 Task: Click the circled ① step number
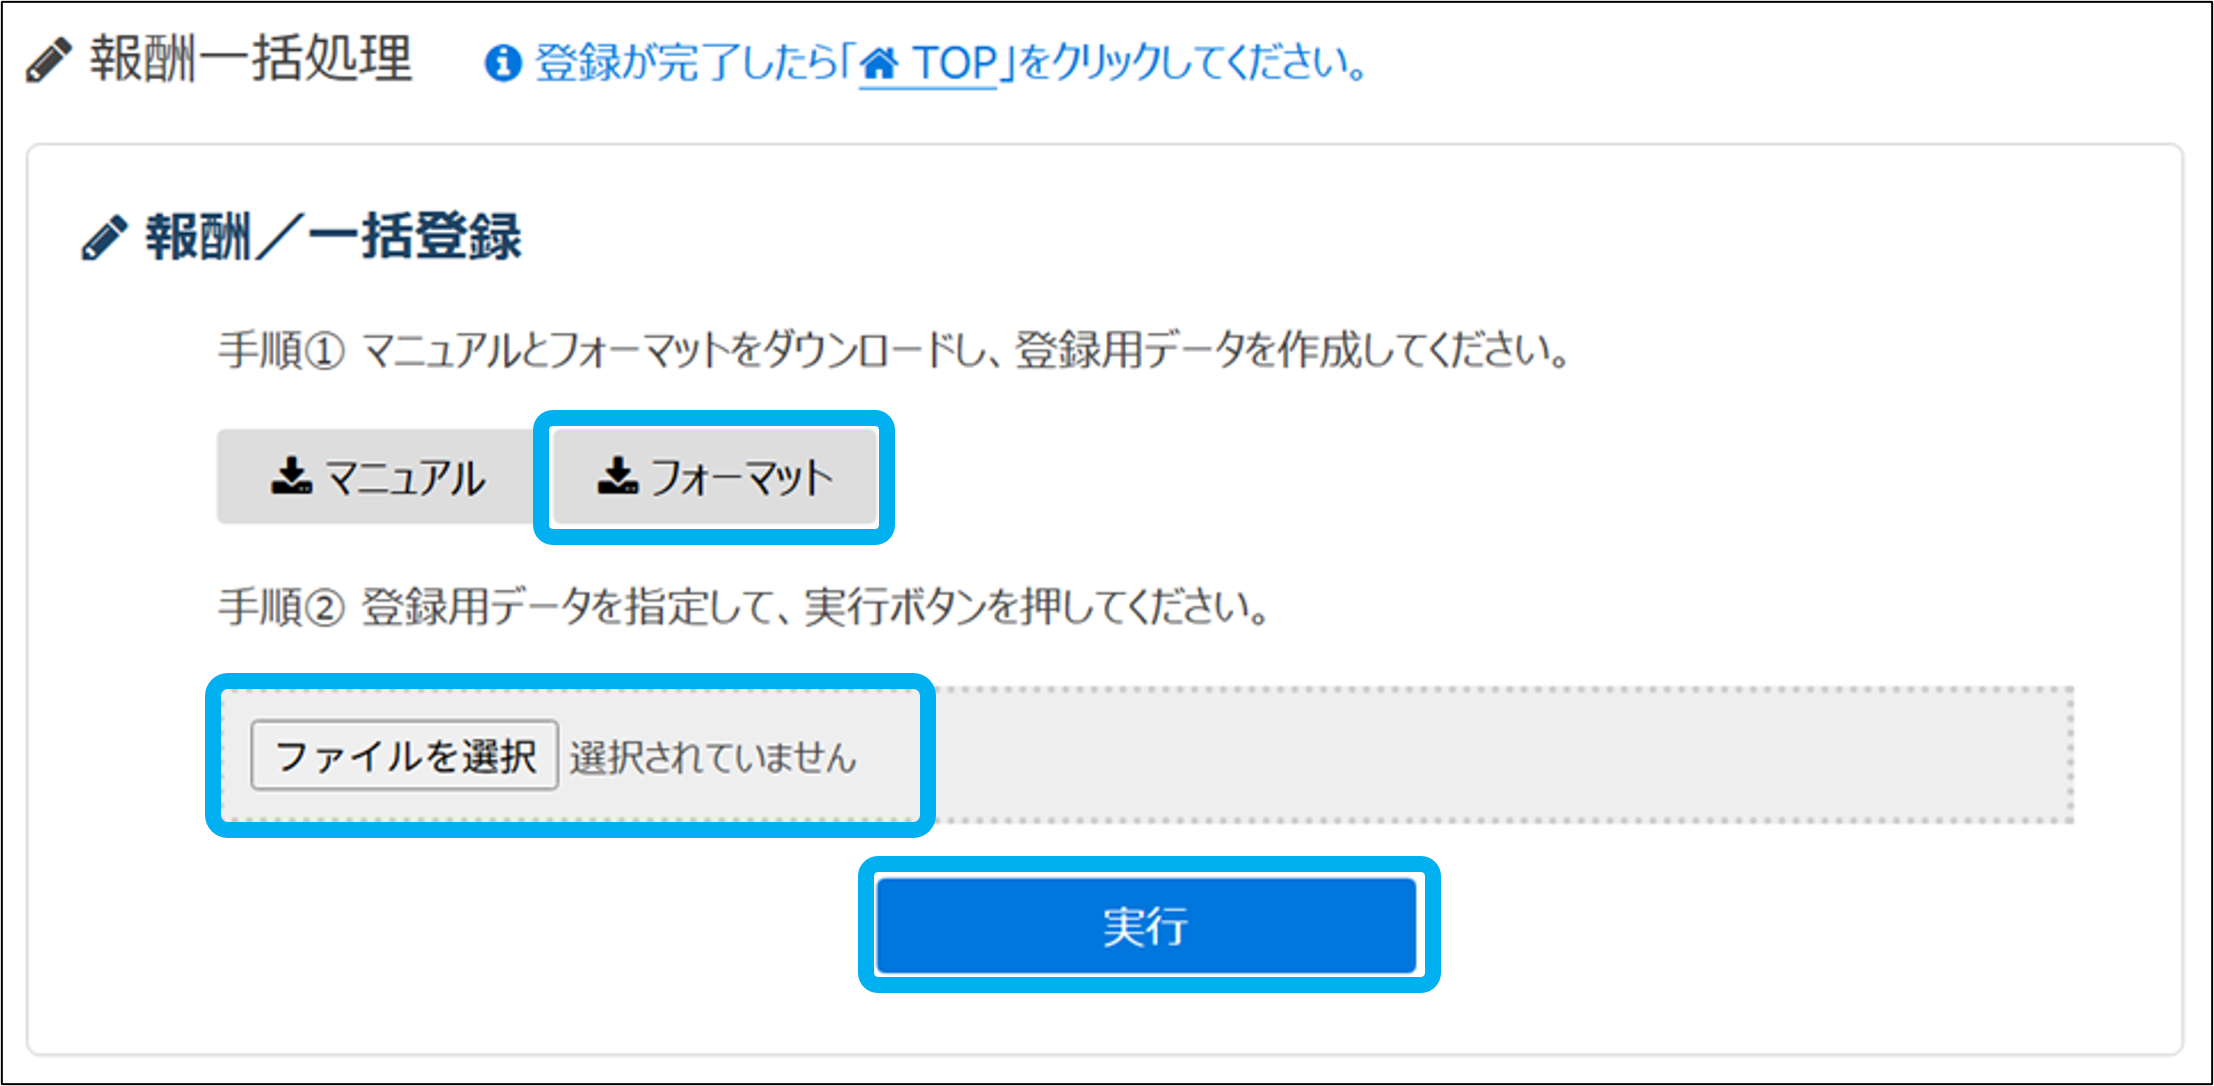pyautogui.click(x=324, y=351)
